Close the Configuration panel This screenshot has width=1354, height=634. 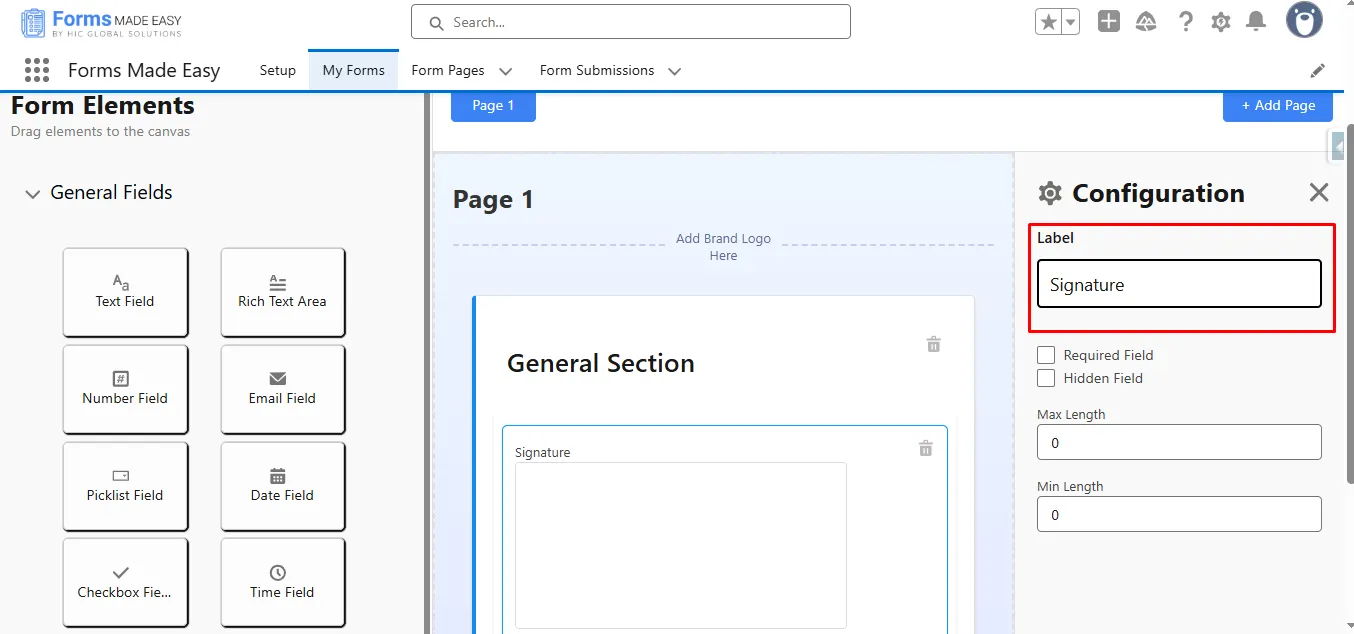click(x=1319, y=193)
